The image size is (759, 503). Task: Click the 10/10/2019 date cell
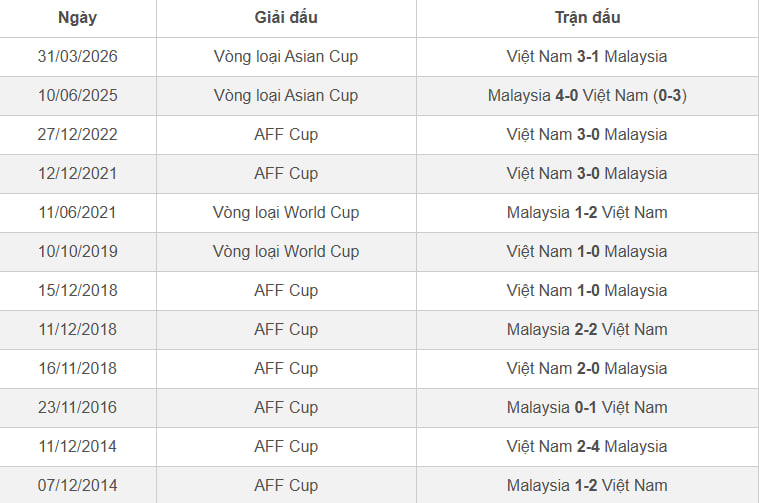pyautogui.click(x=77, y=252)
